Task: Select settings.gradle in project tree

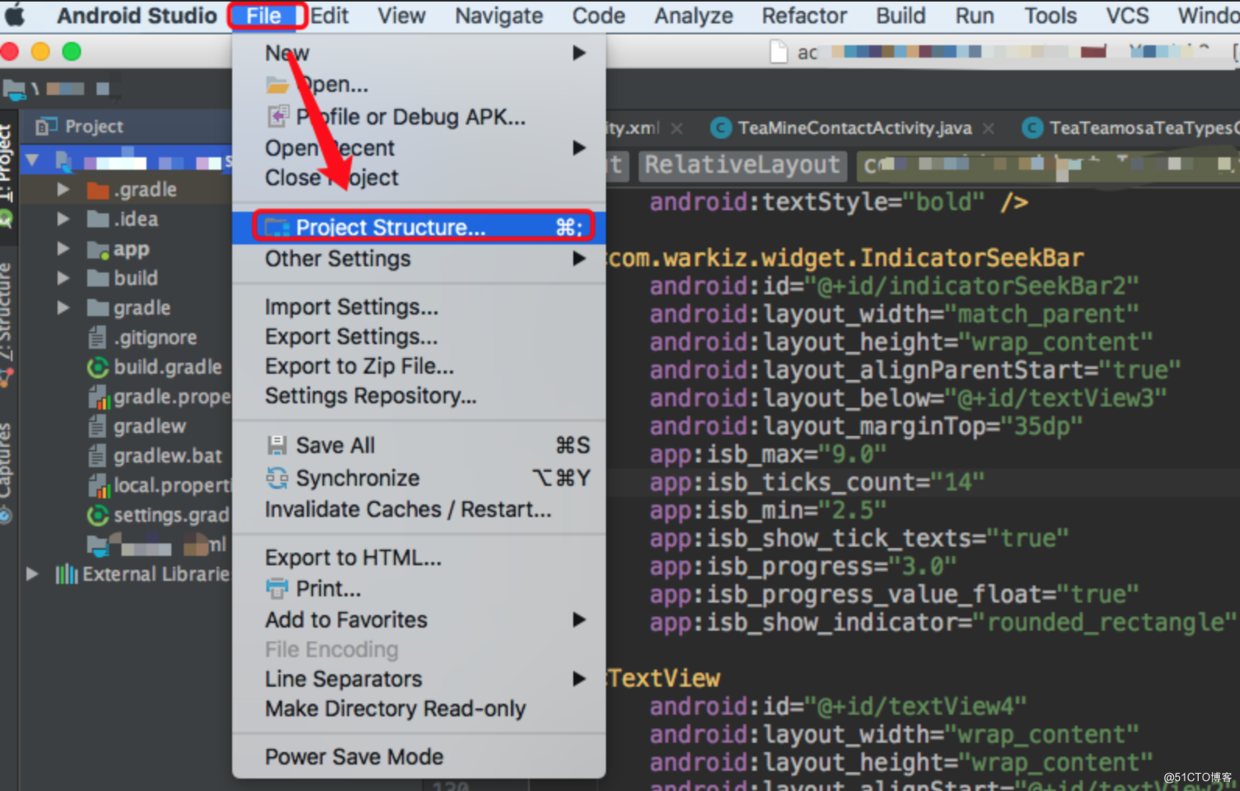Action: (x=171, y=516)
